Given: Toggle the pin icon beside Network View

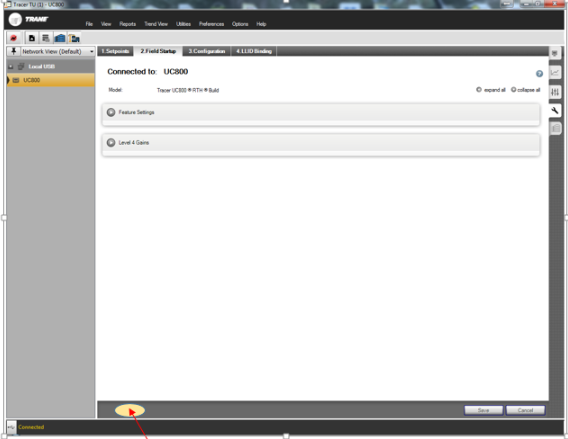Looking at the screenshot, I should click(13, 51).
